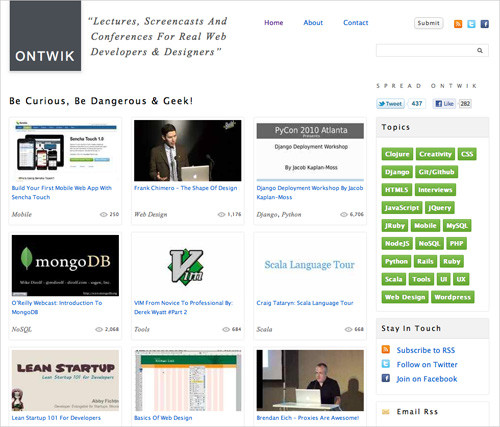
Task: Select the Clojure topic tag
Action: click(397, 154)
